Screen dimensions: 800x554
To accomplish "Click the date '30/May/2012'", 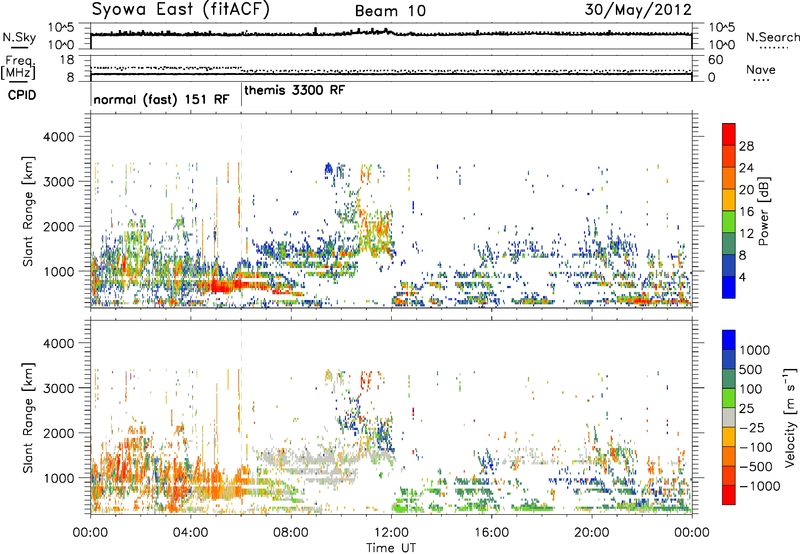I will [638, 9].
